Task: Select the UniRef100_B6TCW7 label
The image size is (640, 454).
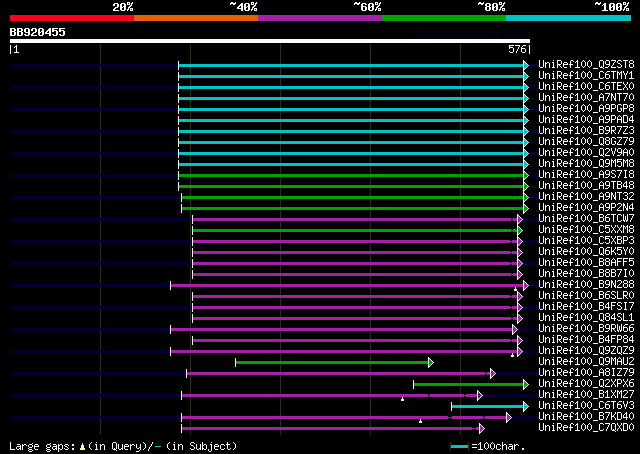Action: [x=586, y=219]
